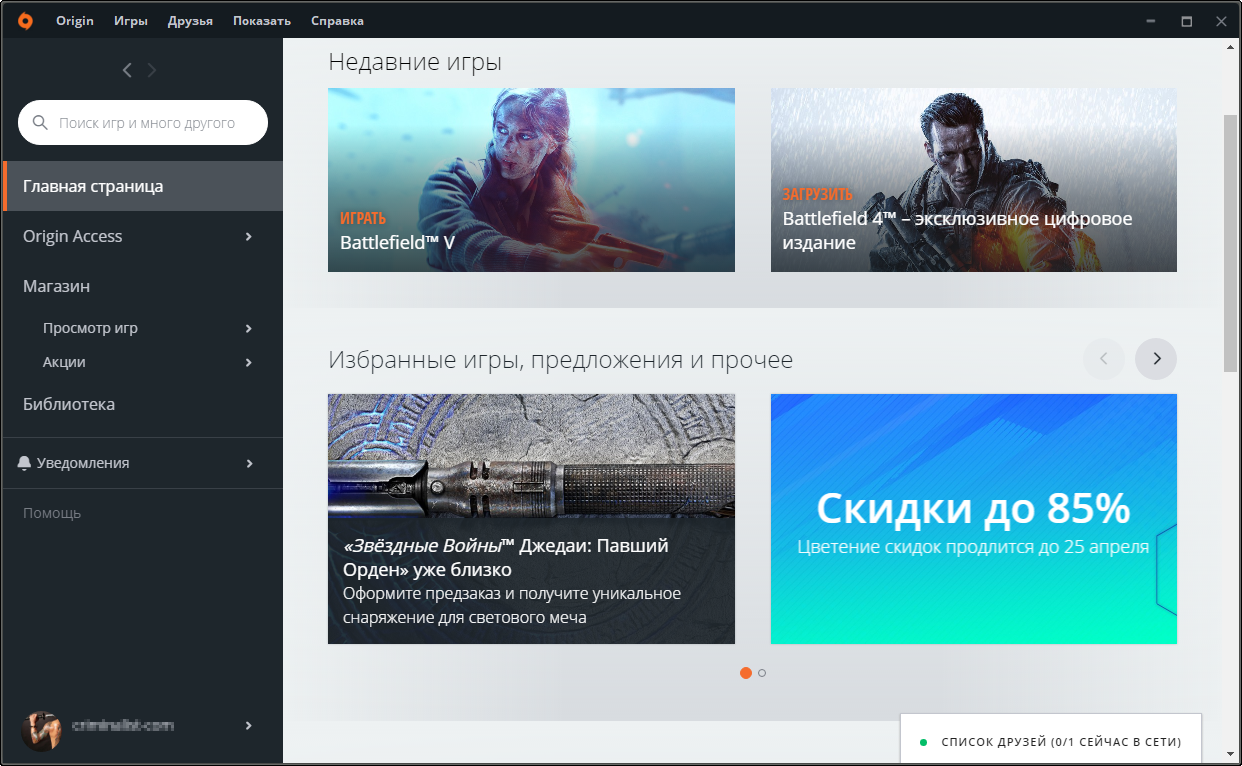The image size is (1242, 766).
Task: Click the vertical scrollbar thumb
Action: [1230, 243]
